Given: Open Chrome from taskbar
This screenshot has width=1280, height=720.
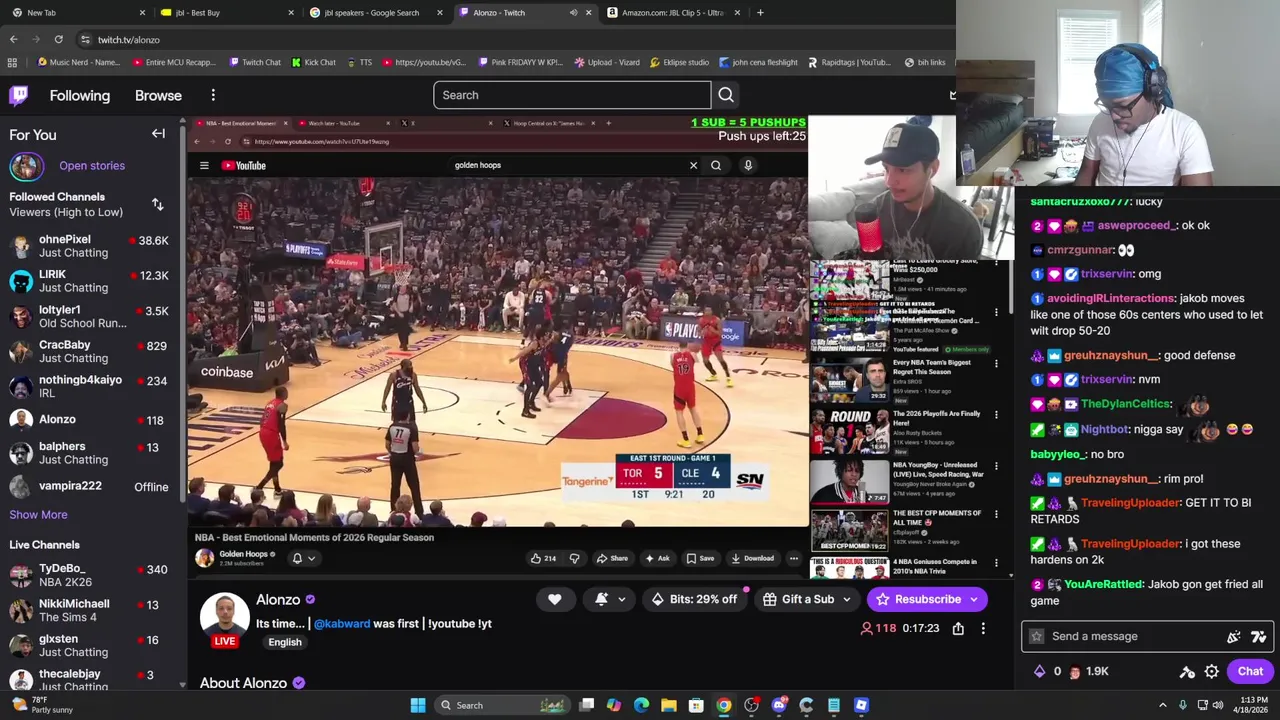Looking at the screenshot, I should (724, 705).
